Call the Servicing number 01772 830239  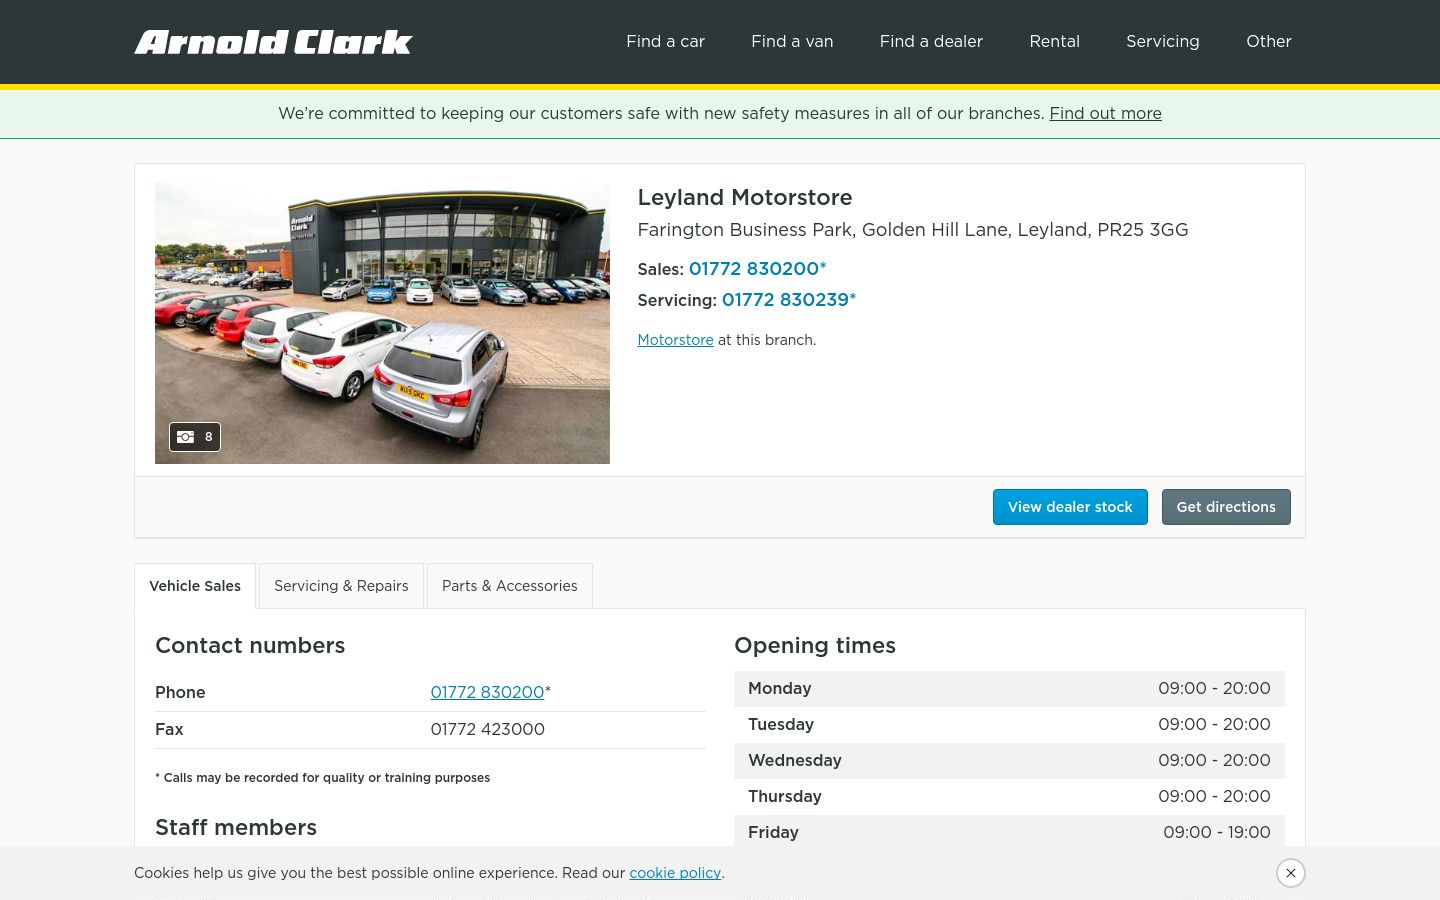click(x=789, y=299)
